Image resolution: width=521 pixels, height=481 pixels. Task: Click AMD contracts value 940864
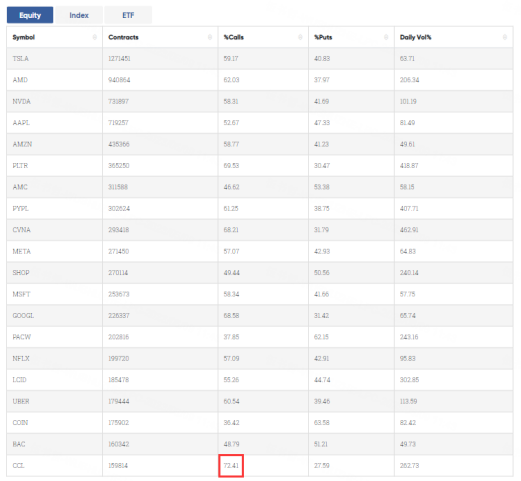(x=119, y=80)
